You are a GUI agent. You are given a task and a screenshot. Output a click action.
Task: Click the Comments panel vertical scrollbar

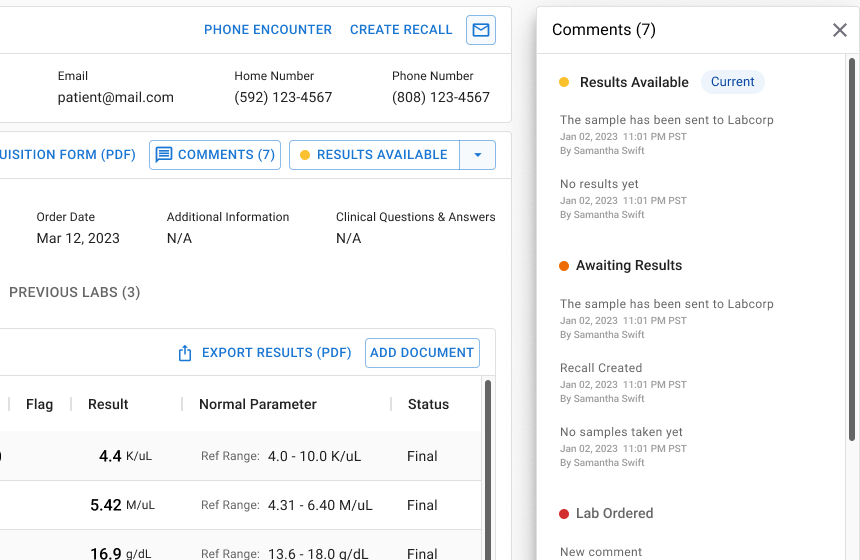[x=852, y=250]
